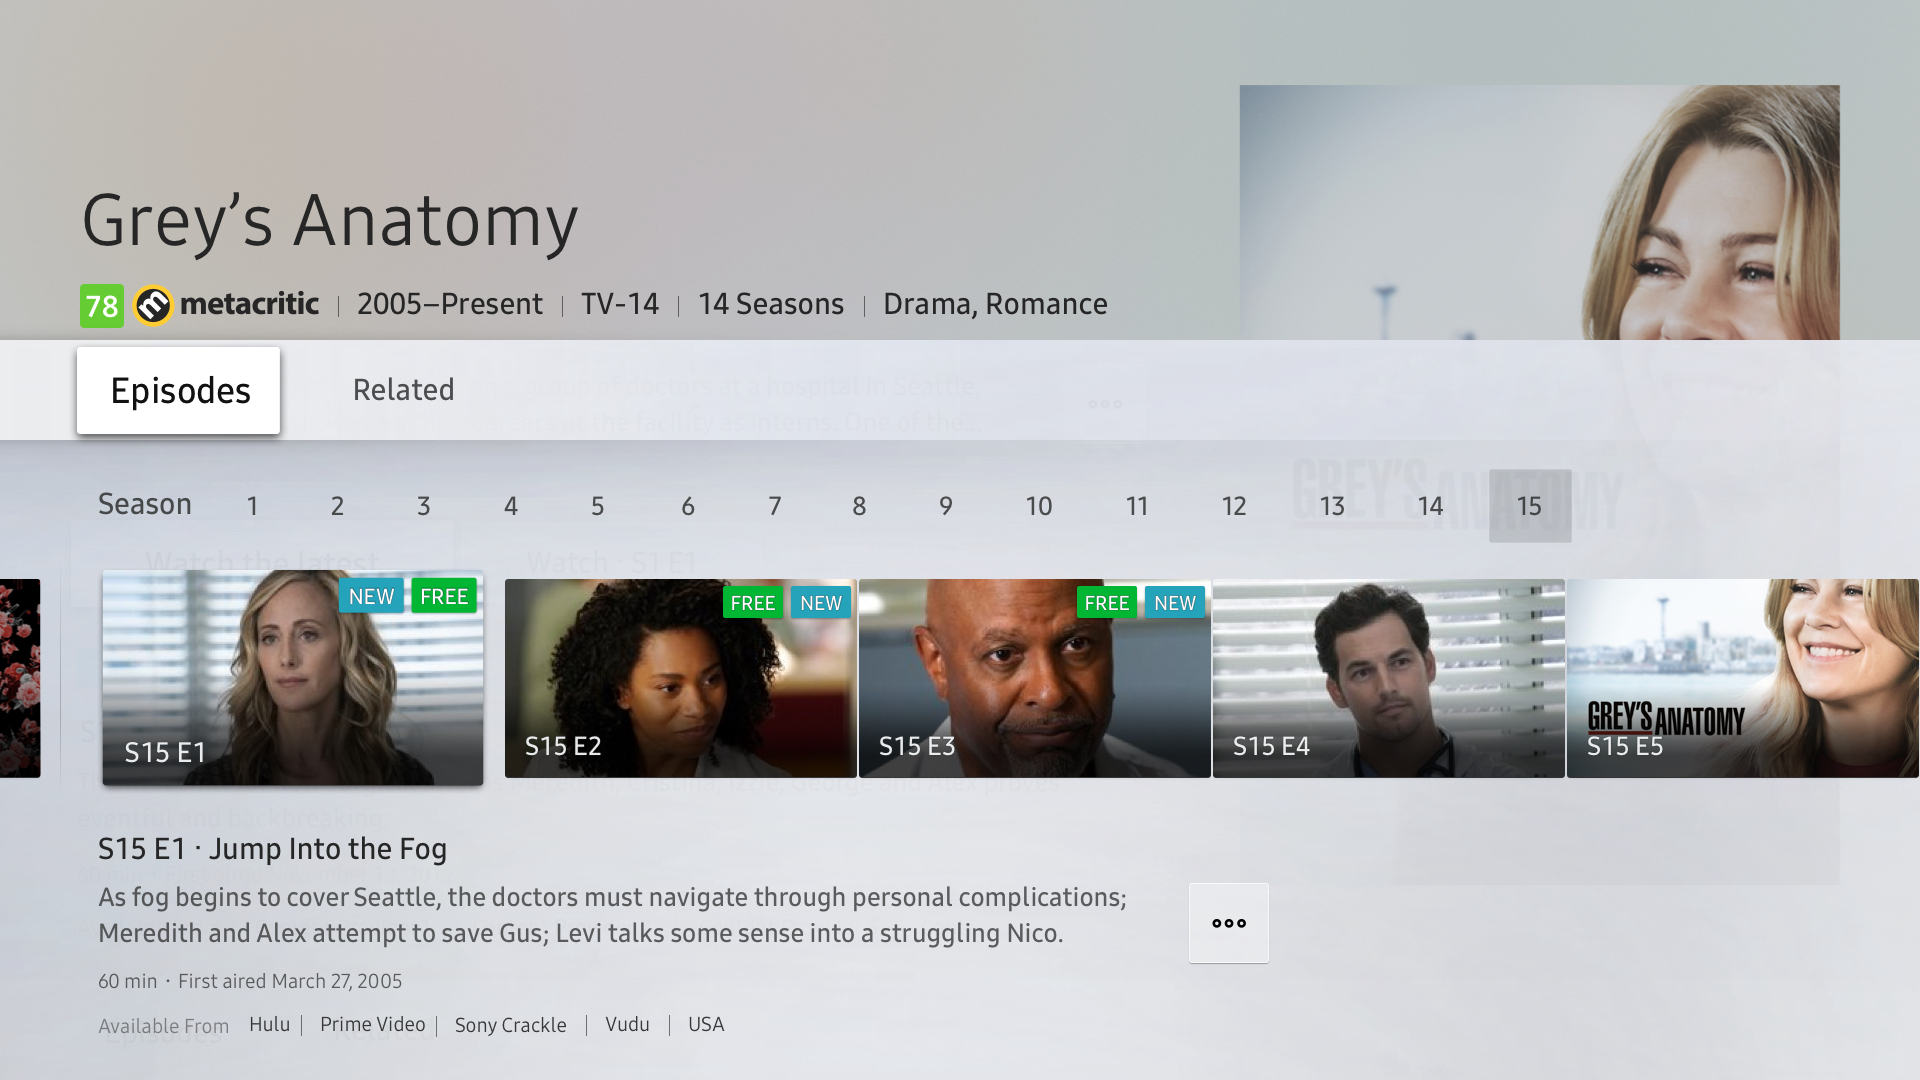Open episode S15 E3 thumbnail
1920x1080 pixels.
pyautogui.click(x=1034, y=678)
